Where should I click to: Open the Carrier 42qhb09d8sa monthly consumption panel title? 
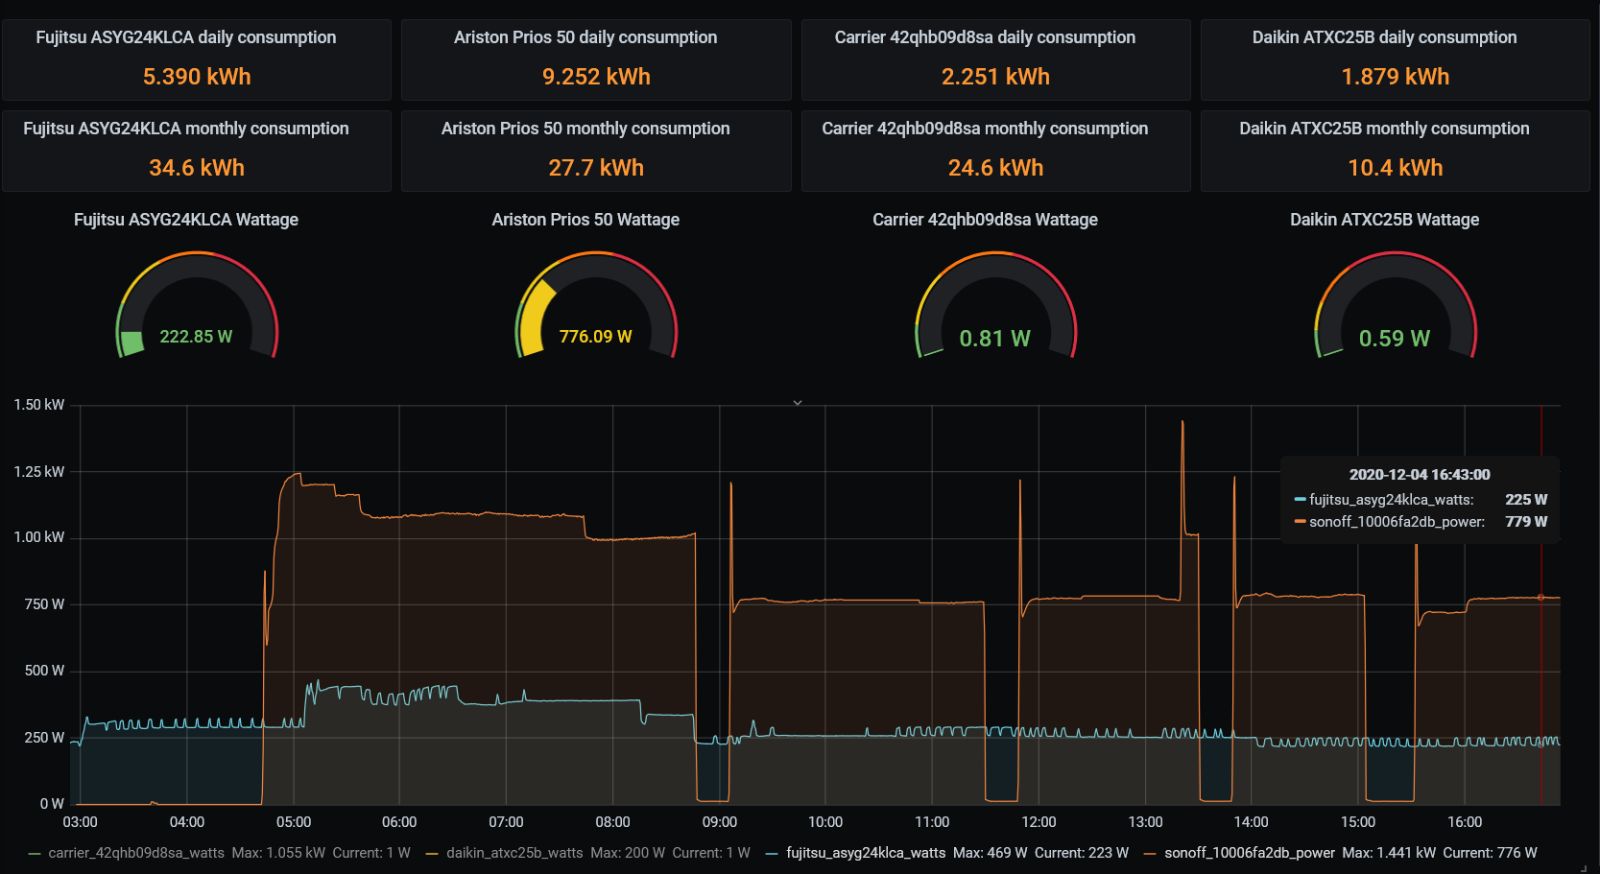[x=985, y=128]
